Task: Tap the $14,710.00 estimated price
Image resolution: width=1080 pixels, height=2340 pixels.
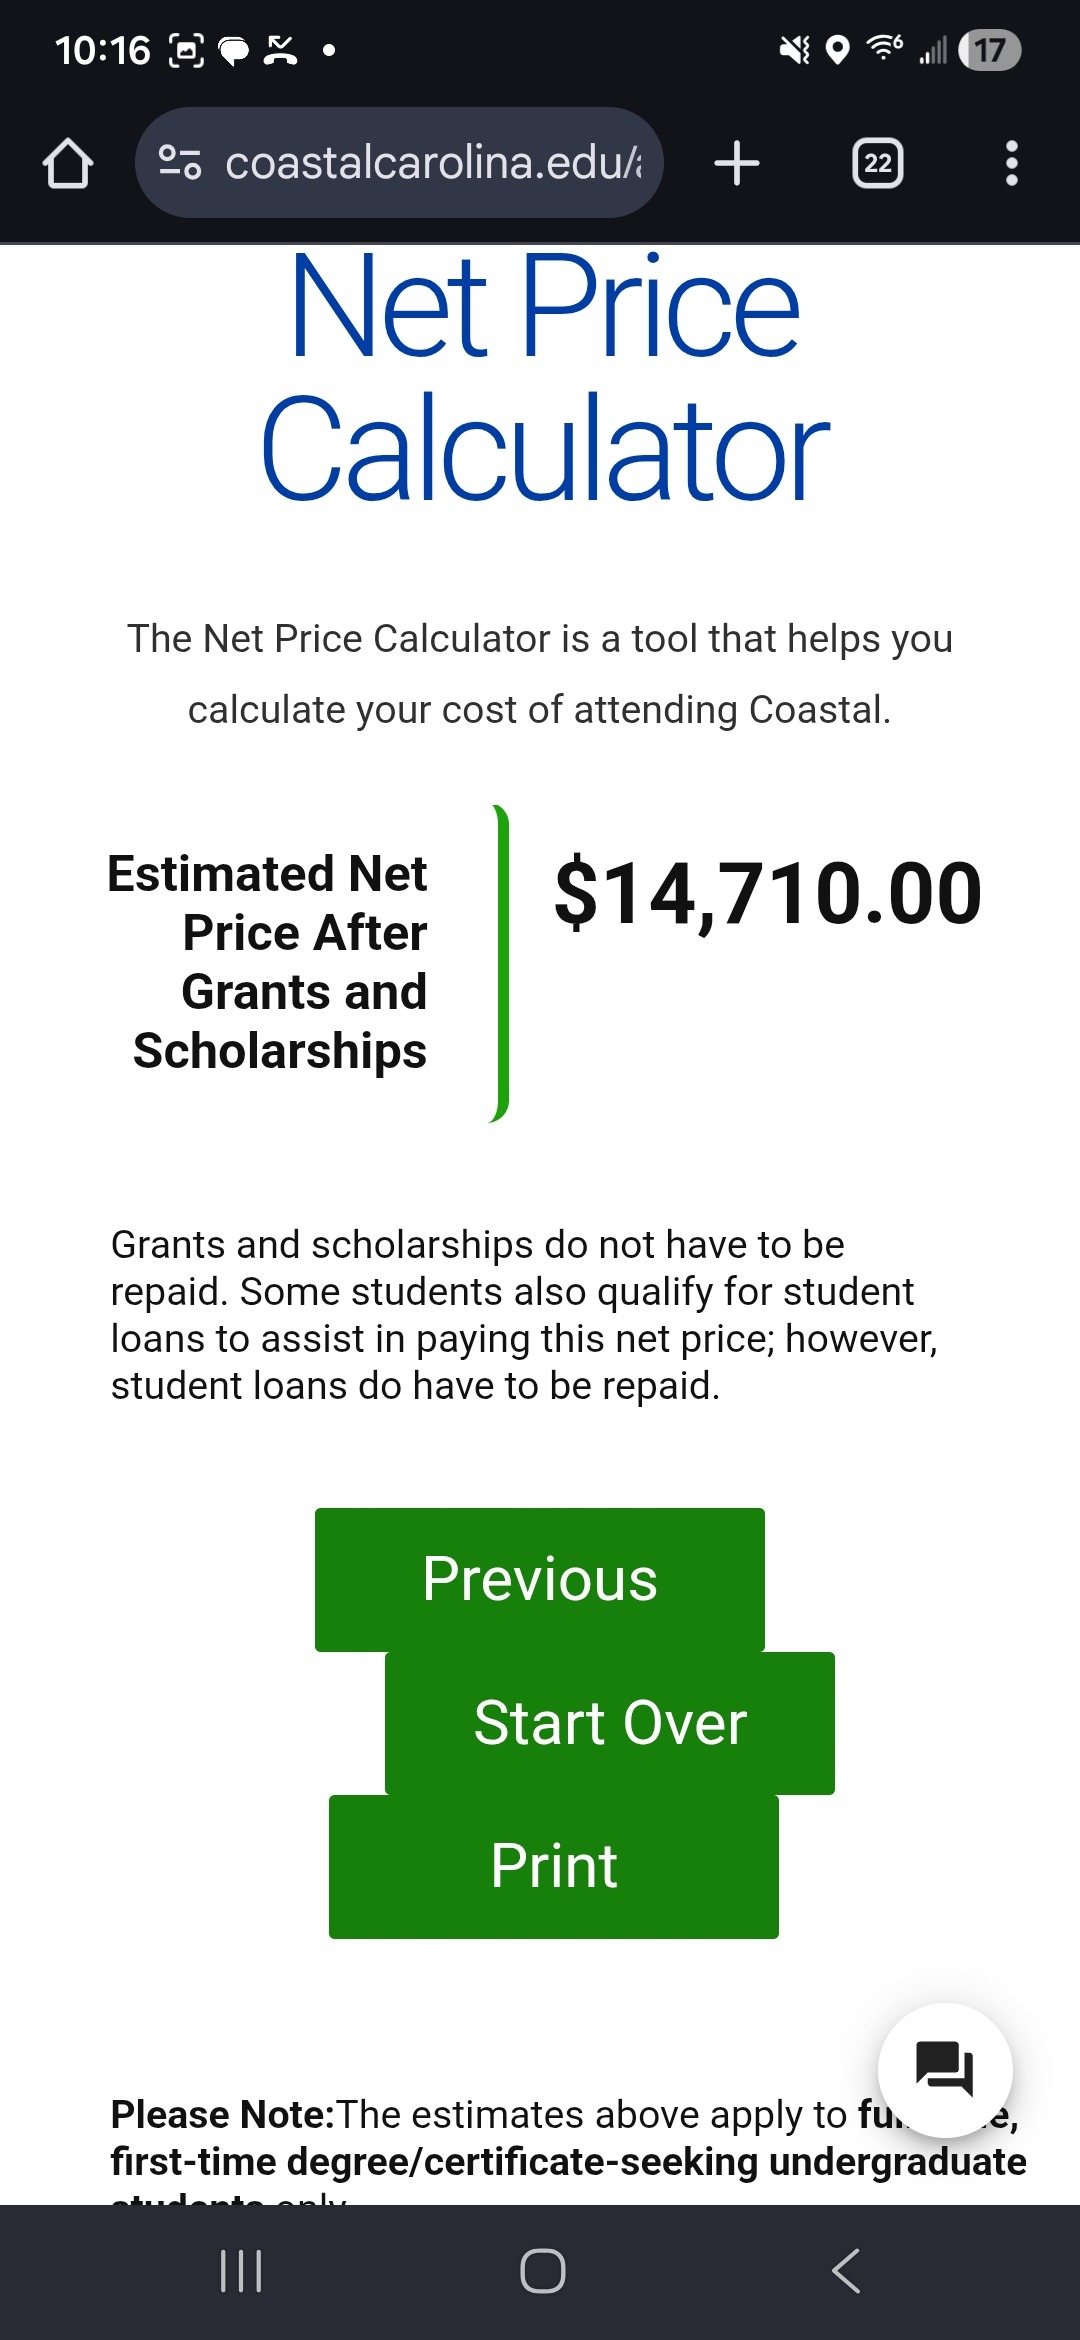Action: point(768,894)
